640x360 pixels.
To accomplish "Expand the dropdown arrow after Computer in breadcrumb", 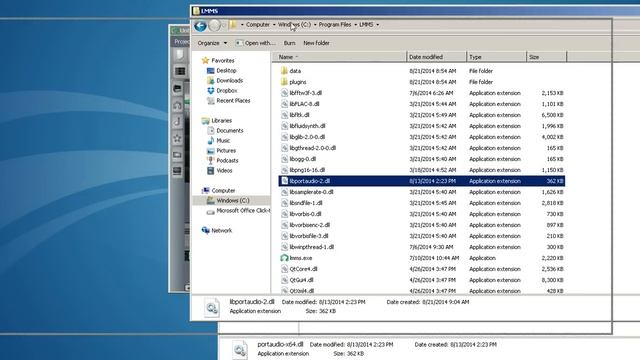I will pyautogui.click(x=274, y=25).
